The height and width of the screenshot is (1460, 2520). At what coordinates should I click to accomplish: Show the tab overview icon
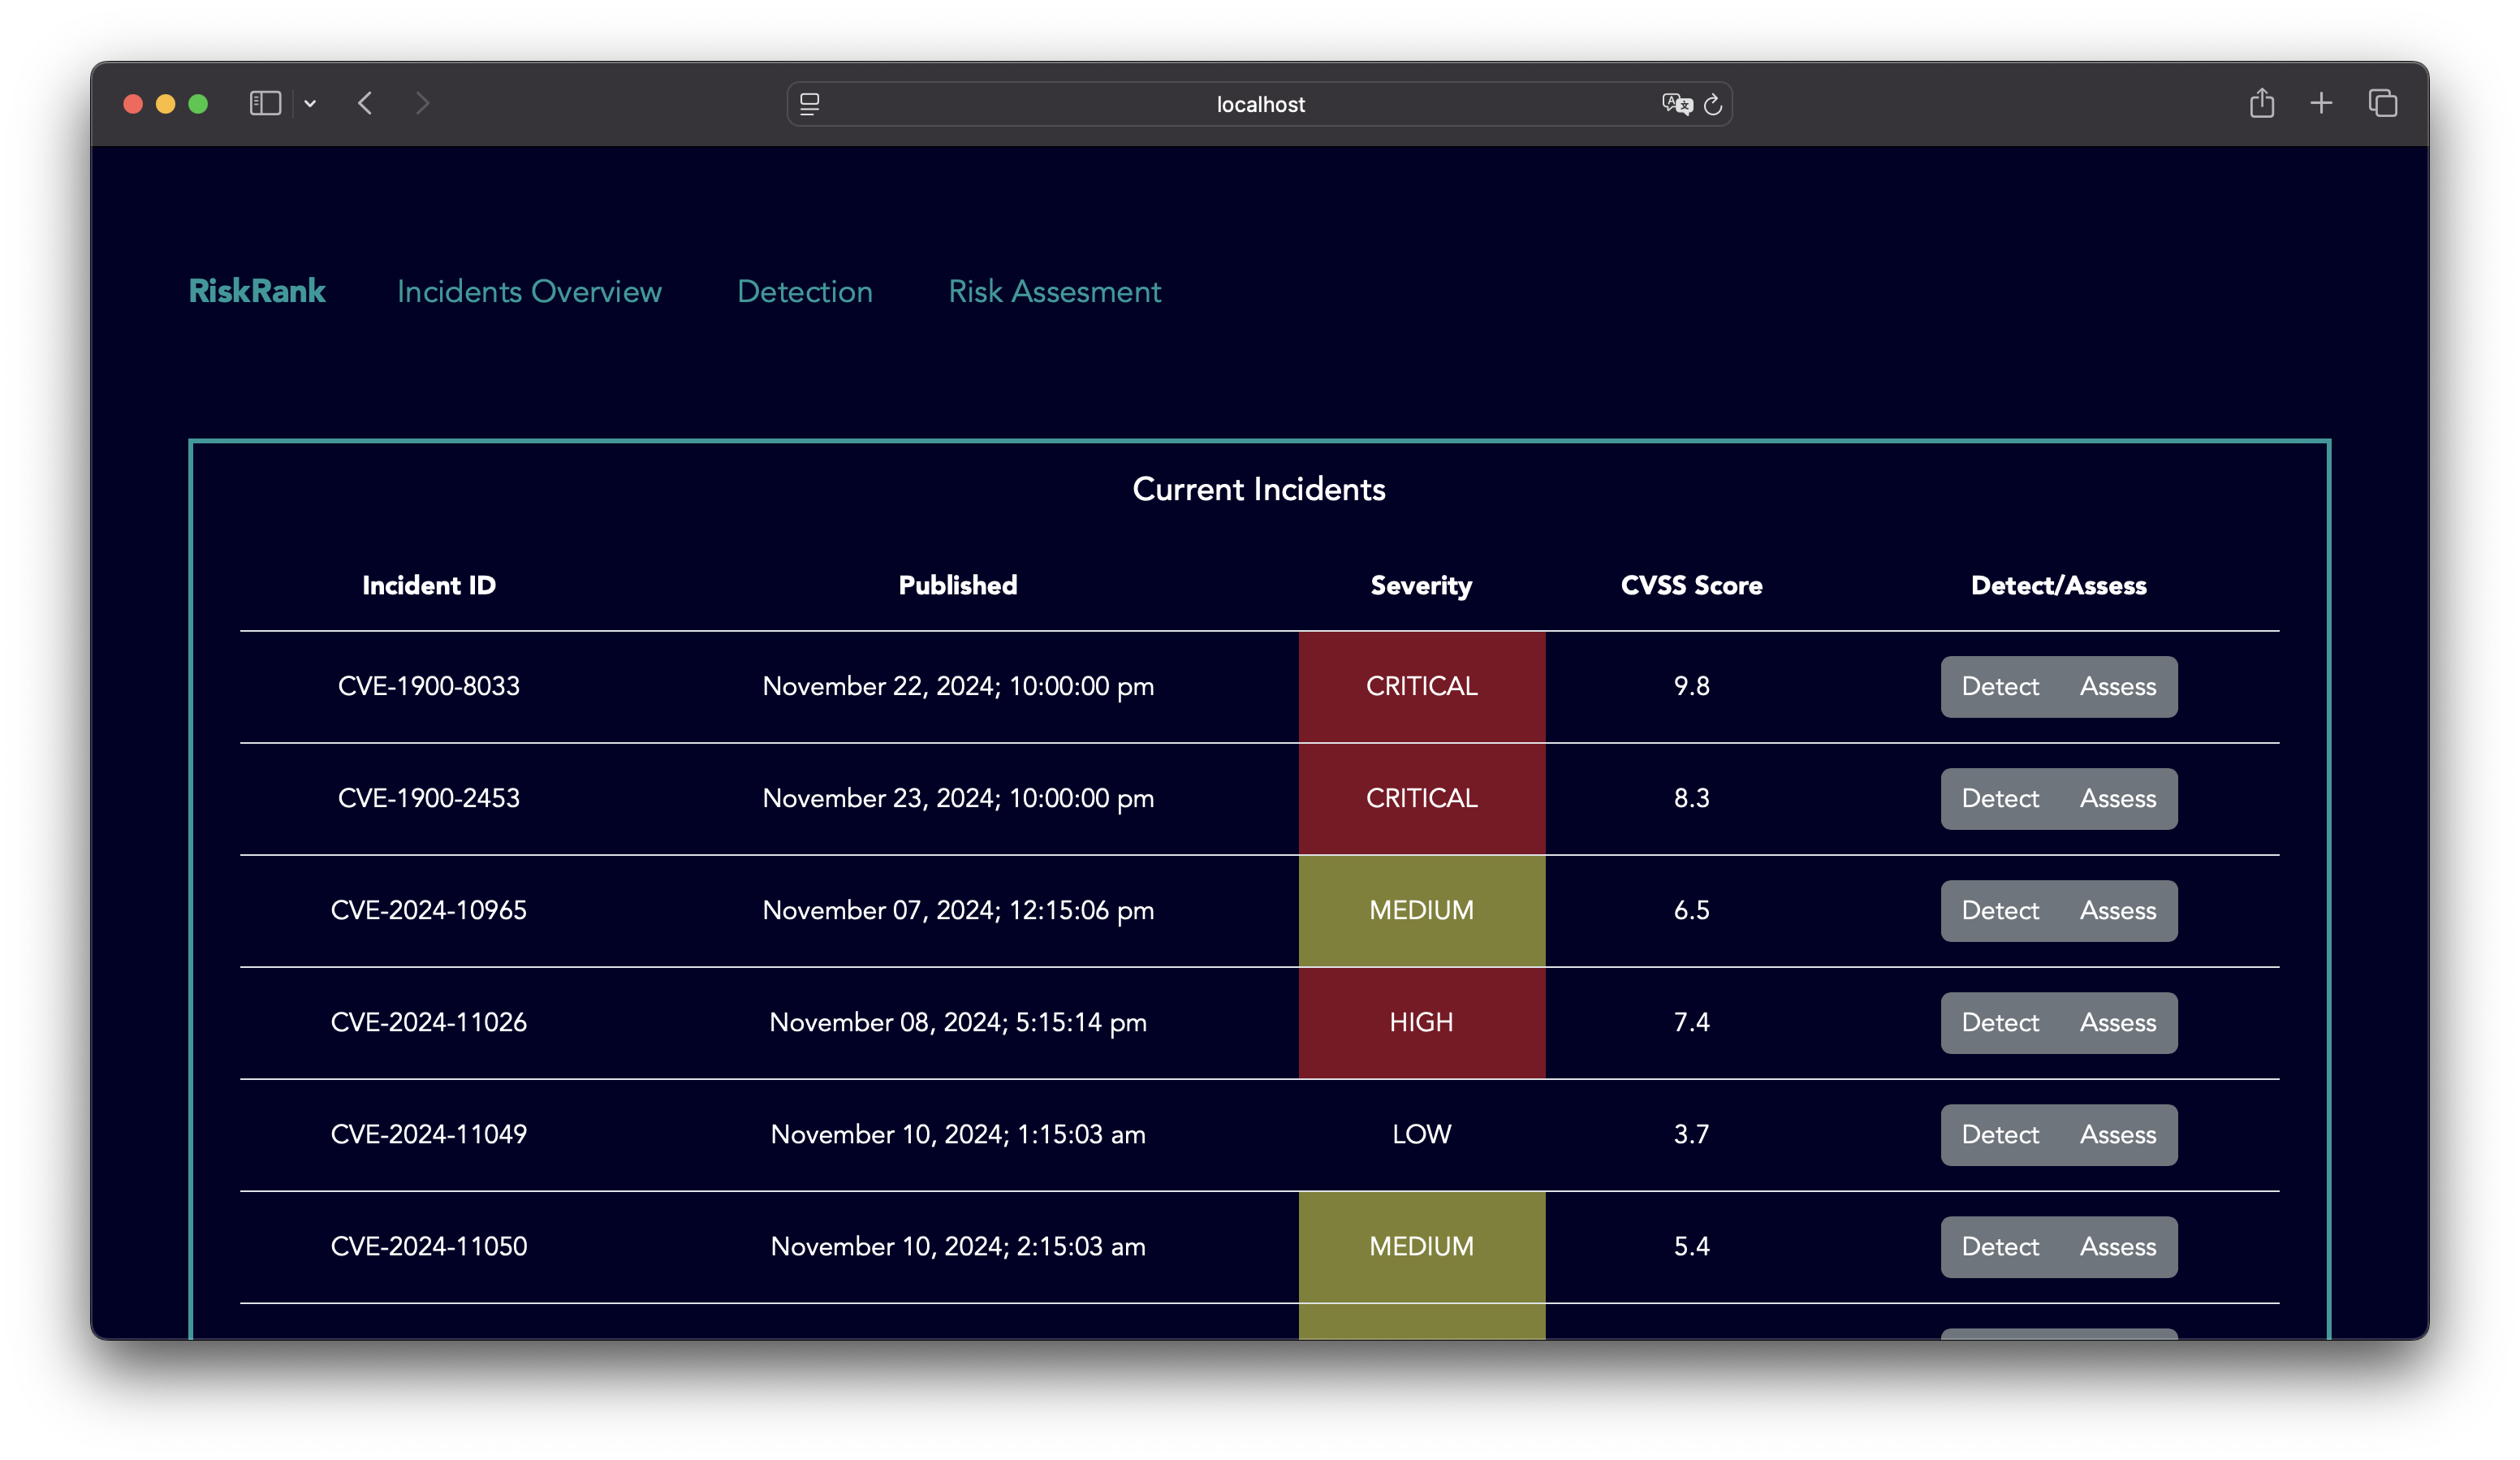click(2383, 103)
